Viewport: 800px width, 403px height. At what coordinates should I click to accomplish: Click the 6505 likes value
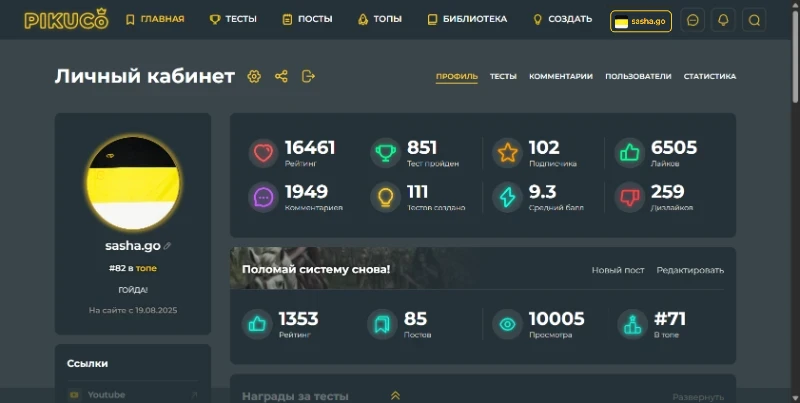click(x=673, y=148)
